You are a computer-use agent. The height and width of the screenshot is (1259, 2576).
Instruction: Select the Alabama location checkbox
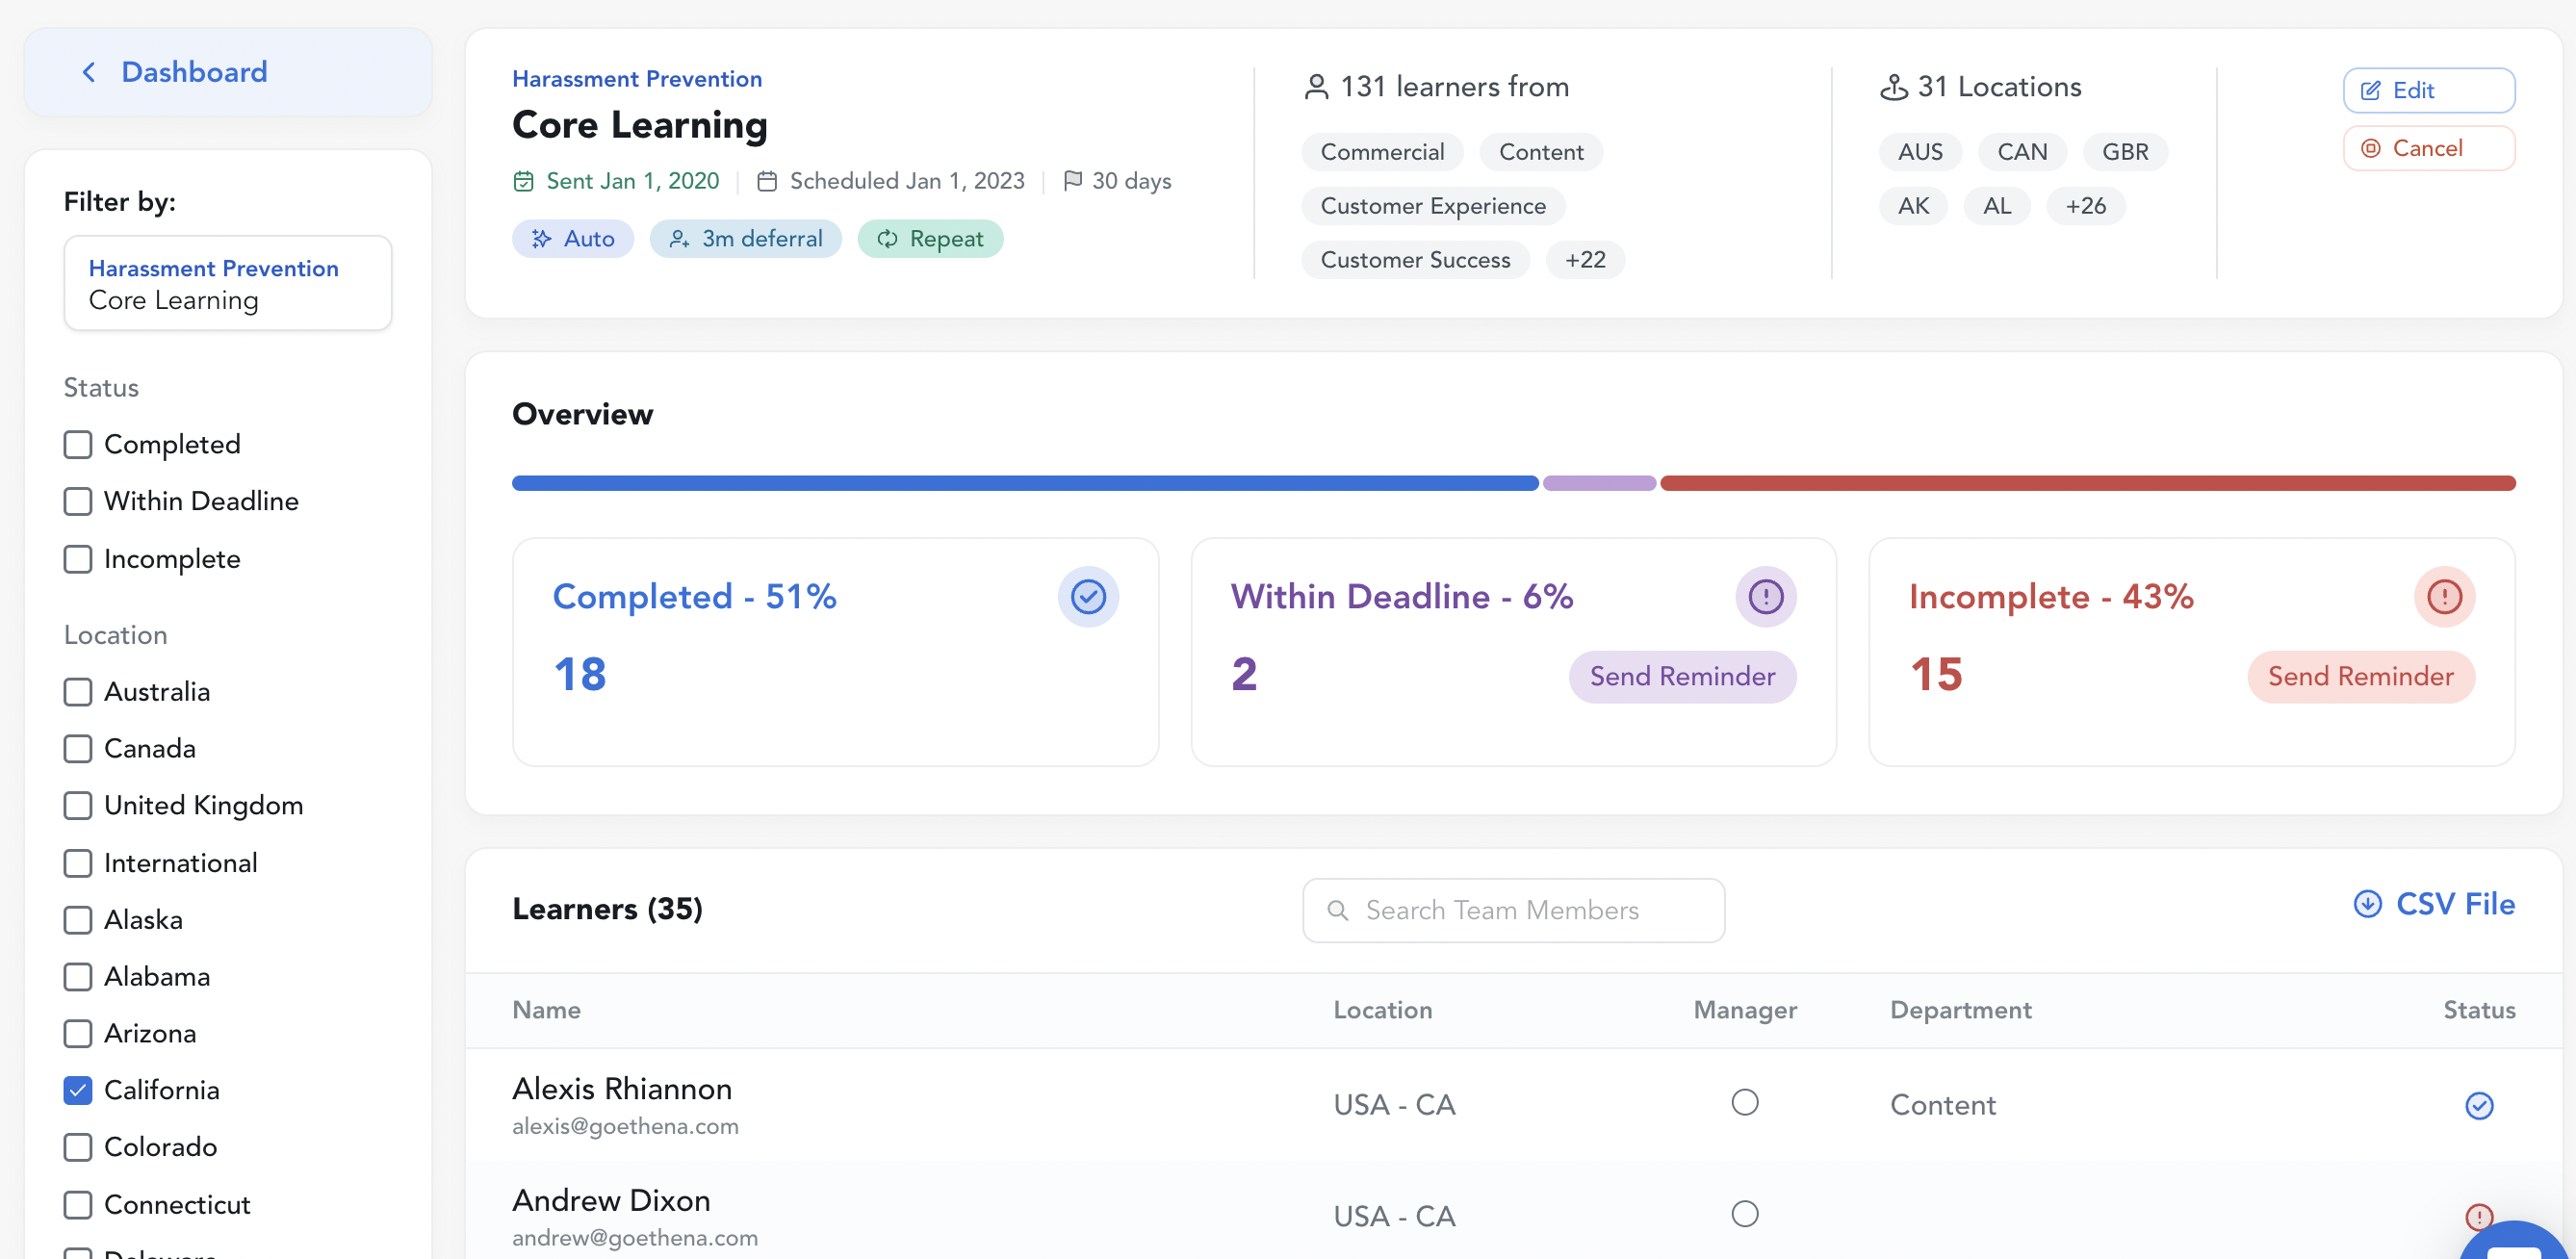[78, 977]
